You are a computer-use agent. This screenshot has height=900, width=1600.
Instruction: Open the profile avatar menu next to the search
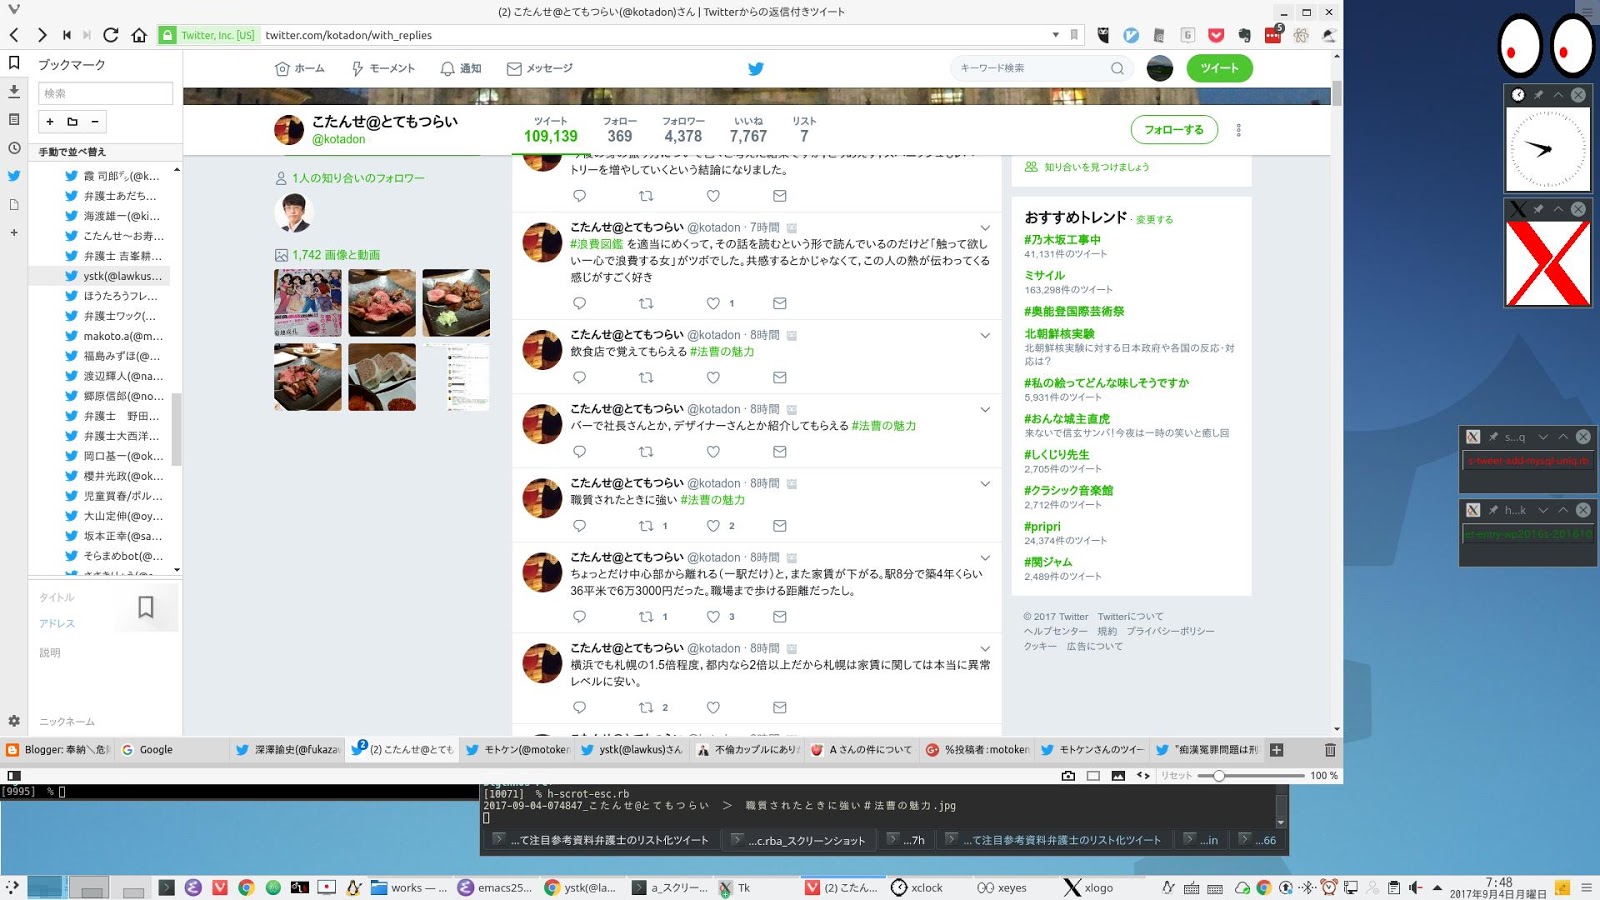1160,68
